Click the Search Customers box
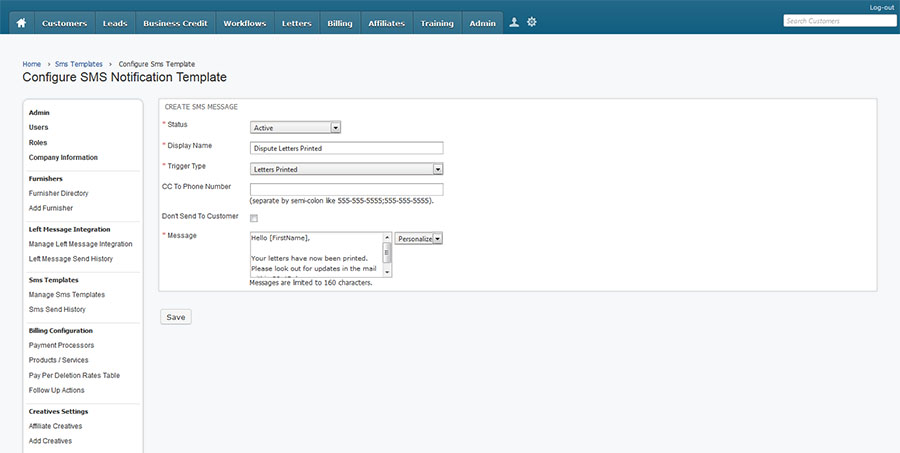Screen dimensions: 900x453 click(x=837, y=20)
